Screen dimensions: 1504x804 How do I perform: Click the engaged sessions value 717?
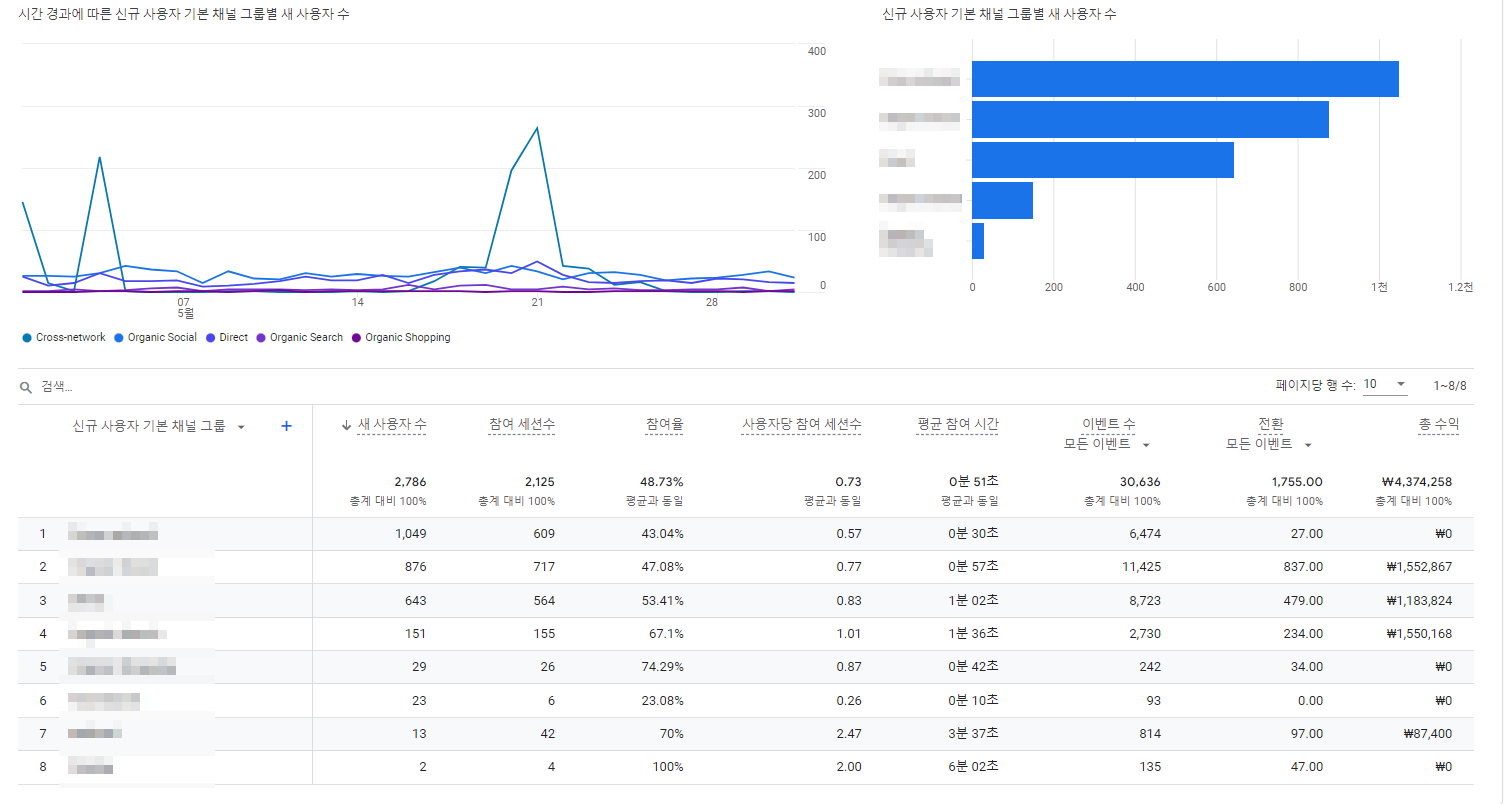point(544,567)
